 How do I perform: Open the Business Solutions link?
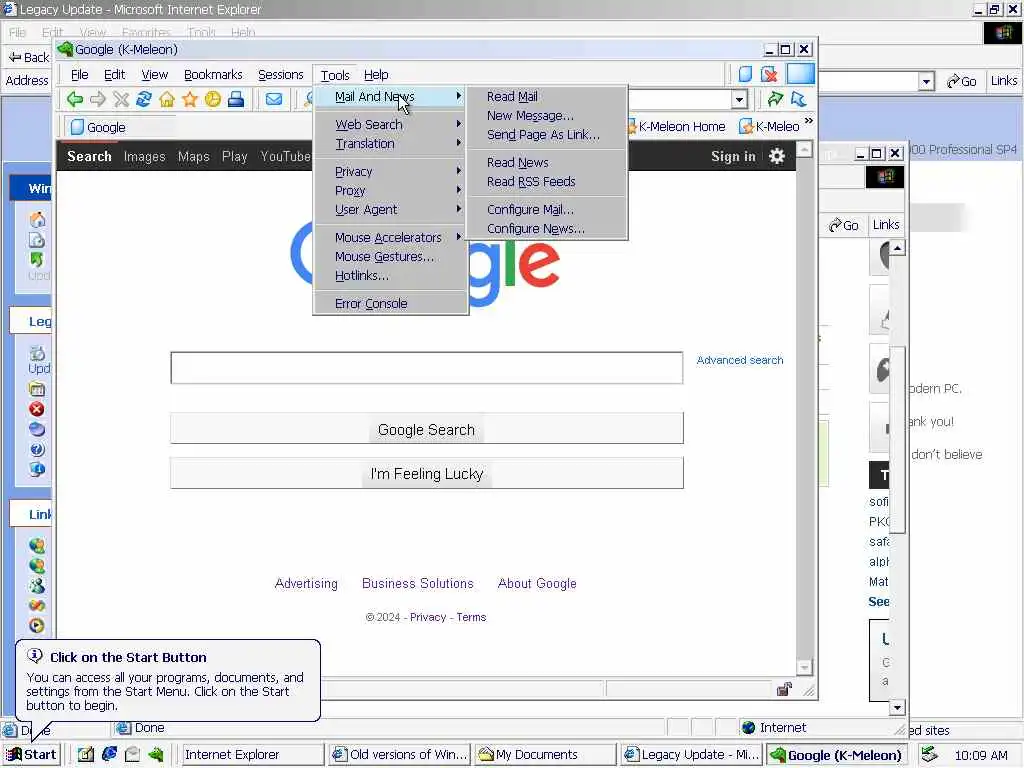click(417, 583)
